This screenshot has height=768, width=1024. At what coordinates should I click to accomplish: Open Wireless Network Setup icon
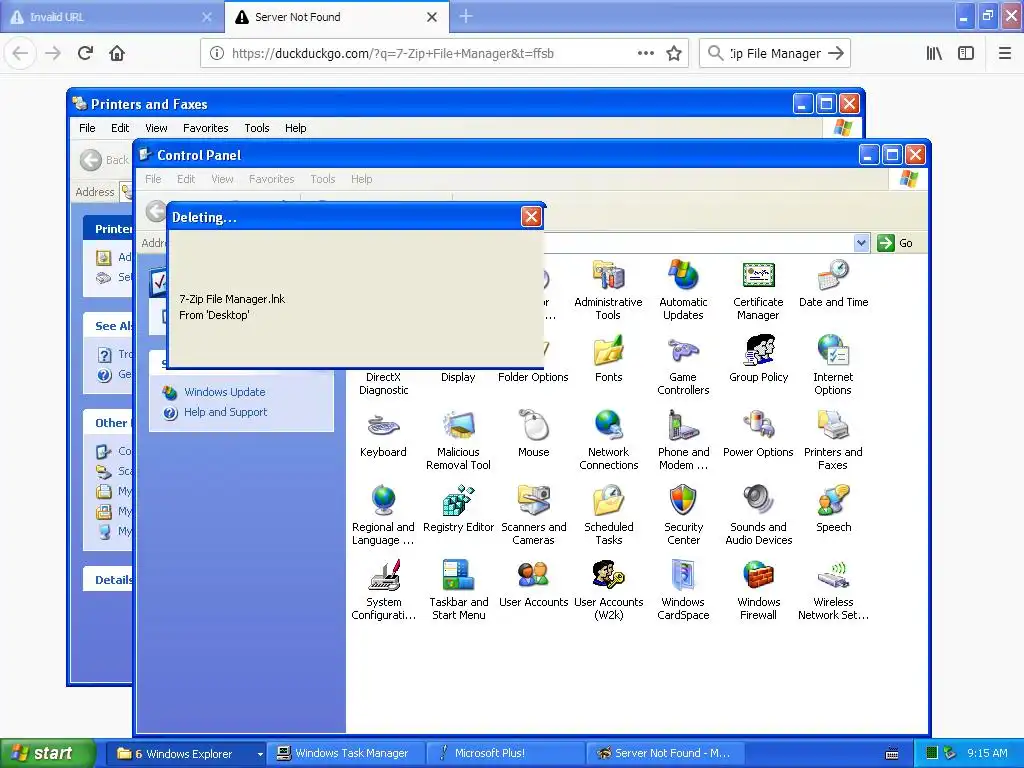833,590
